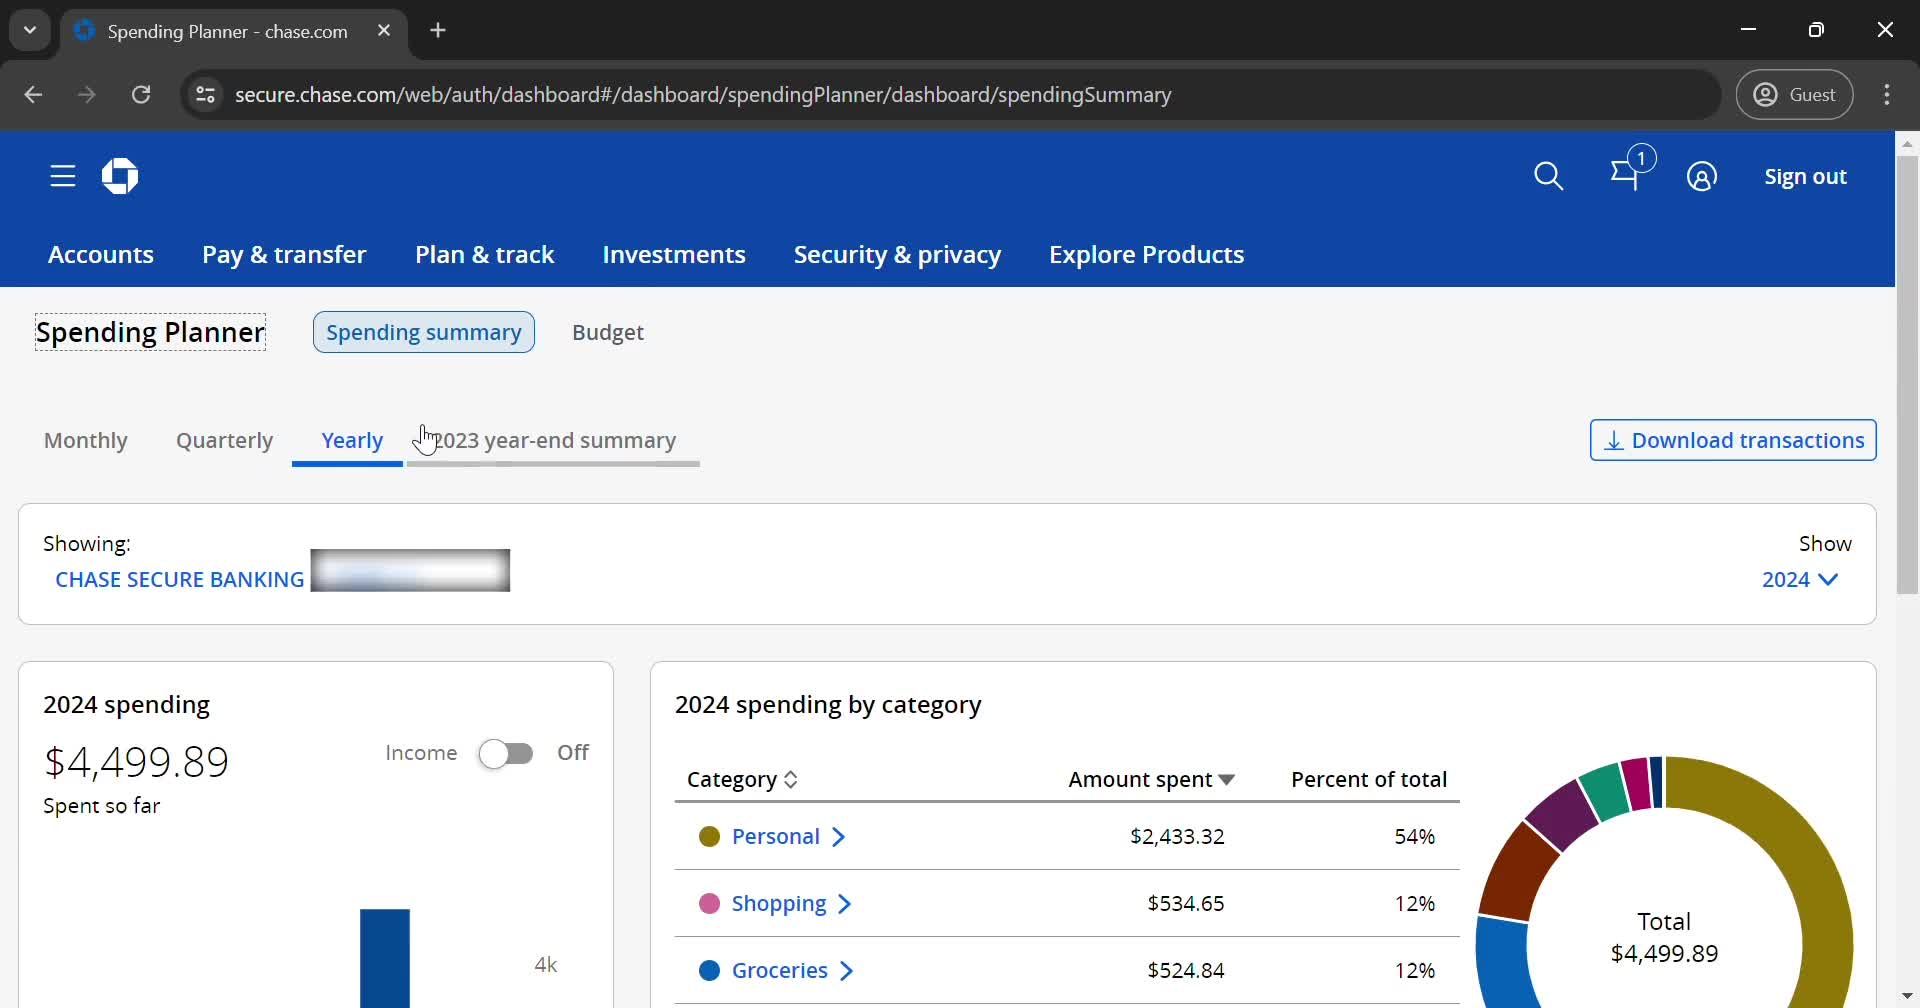Click Sign out
1920x1008 pixels.
(x=1805, y=176)
